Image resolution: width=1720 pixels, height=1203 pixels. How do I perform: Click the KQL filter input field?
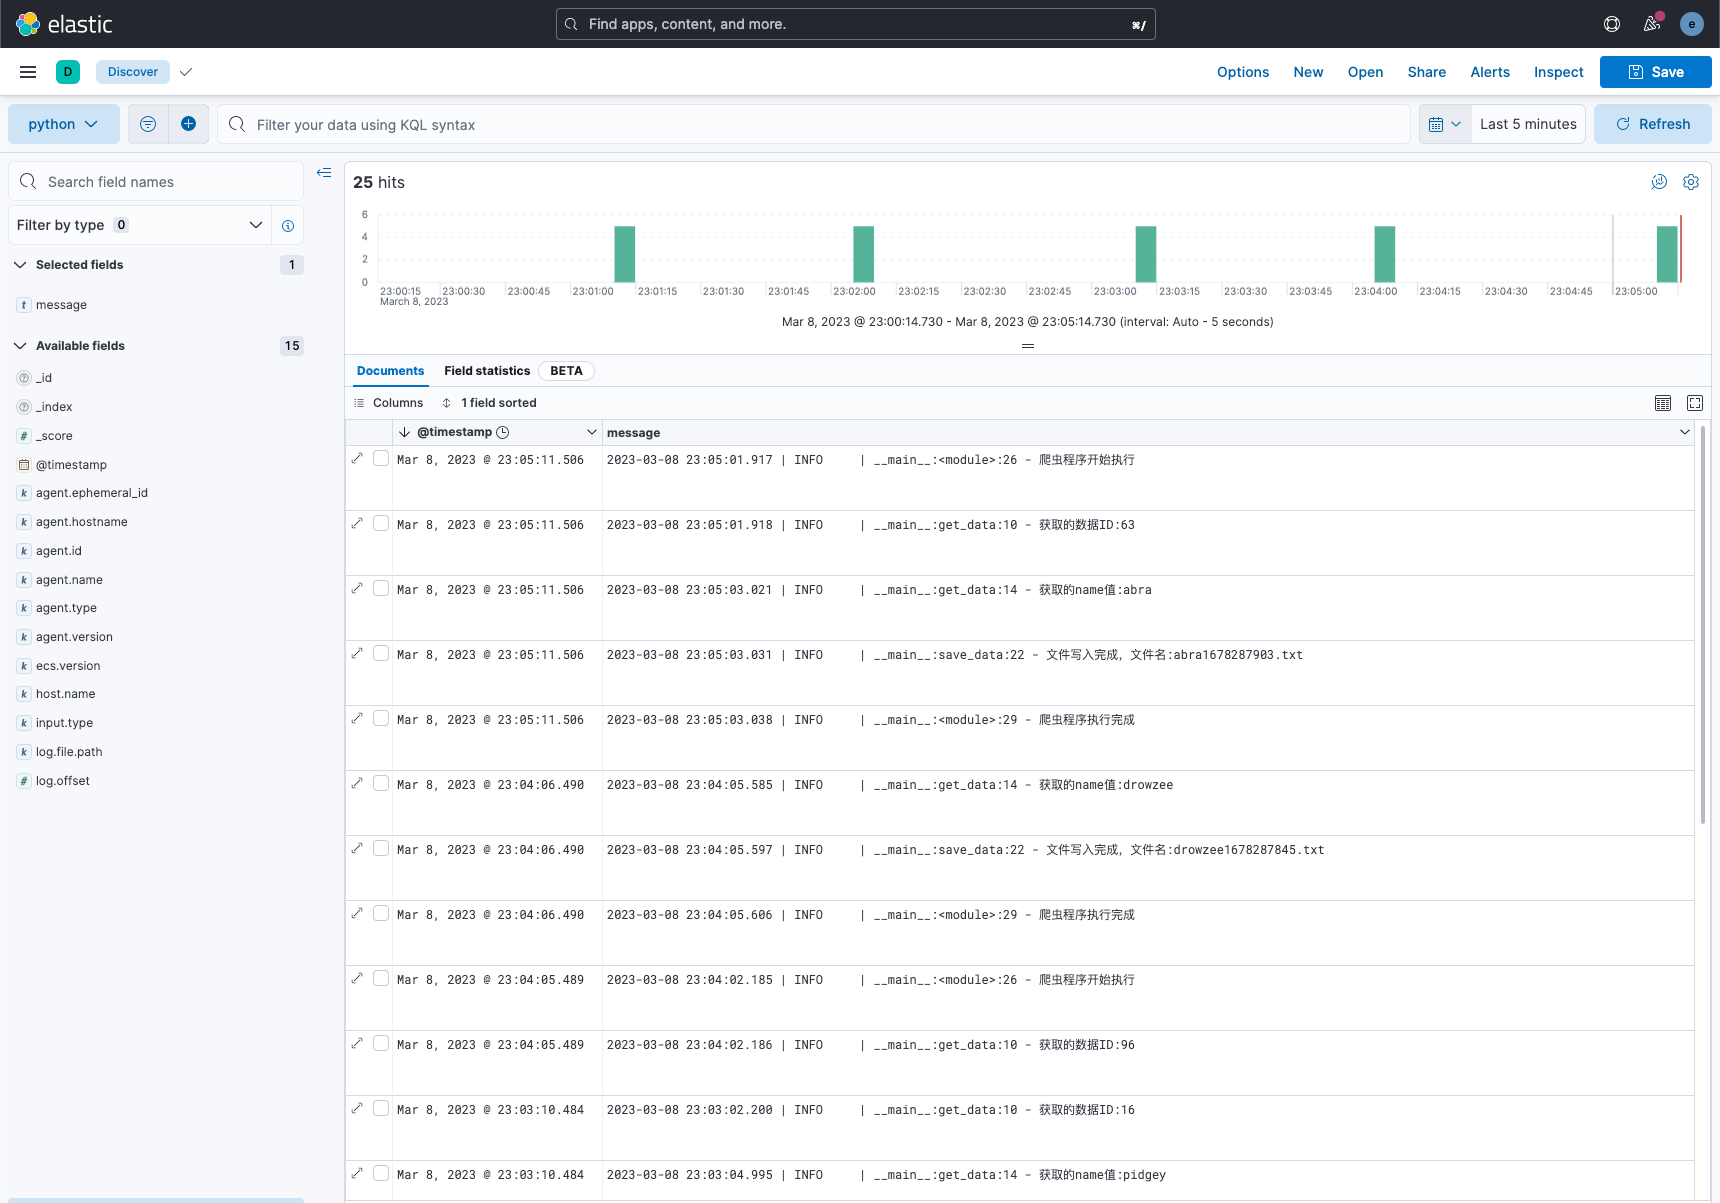[814, 124]
